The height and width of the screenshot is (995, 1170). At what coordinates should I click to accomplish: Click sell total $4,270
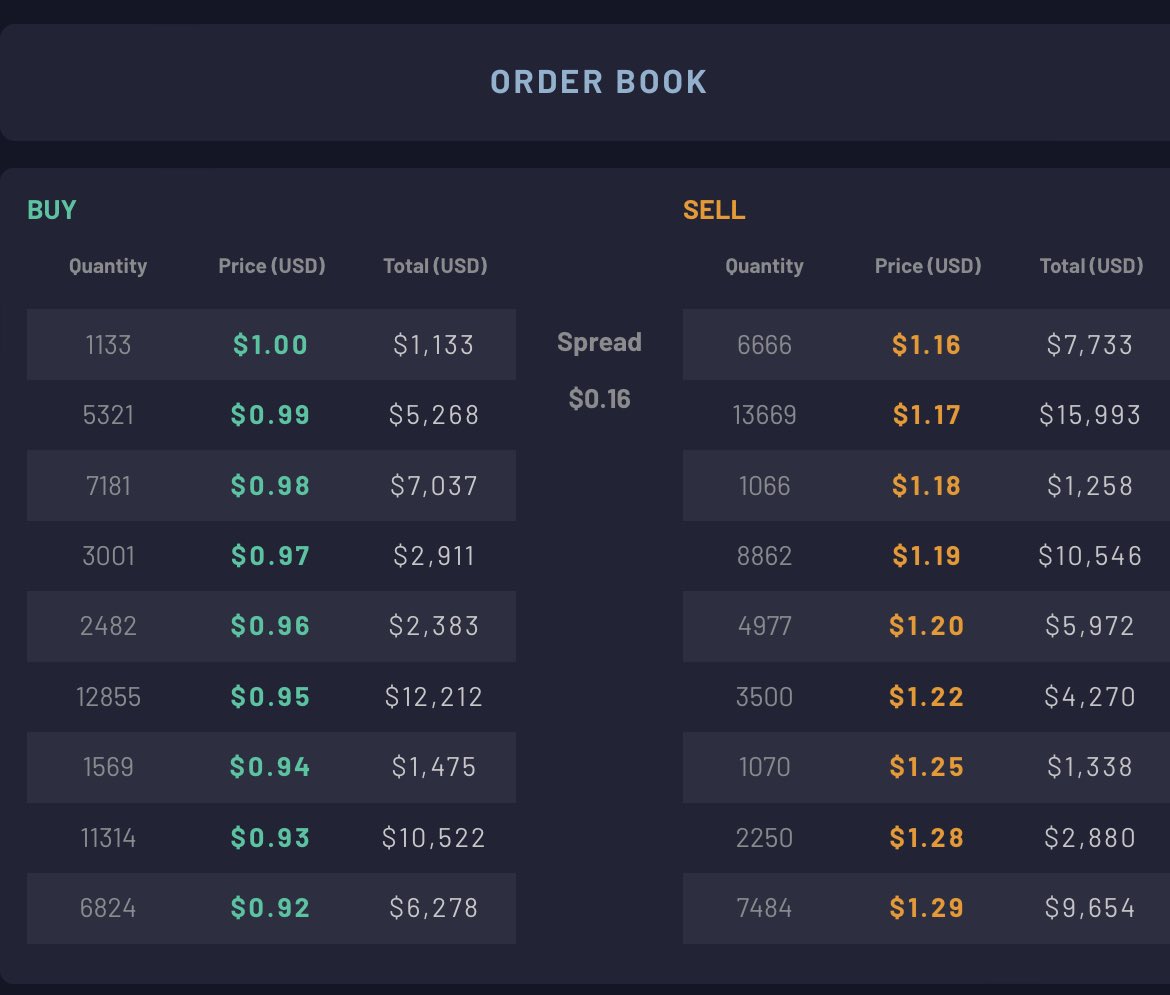[x=1089, y=697]
